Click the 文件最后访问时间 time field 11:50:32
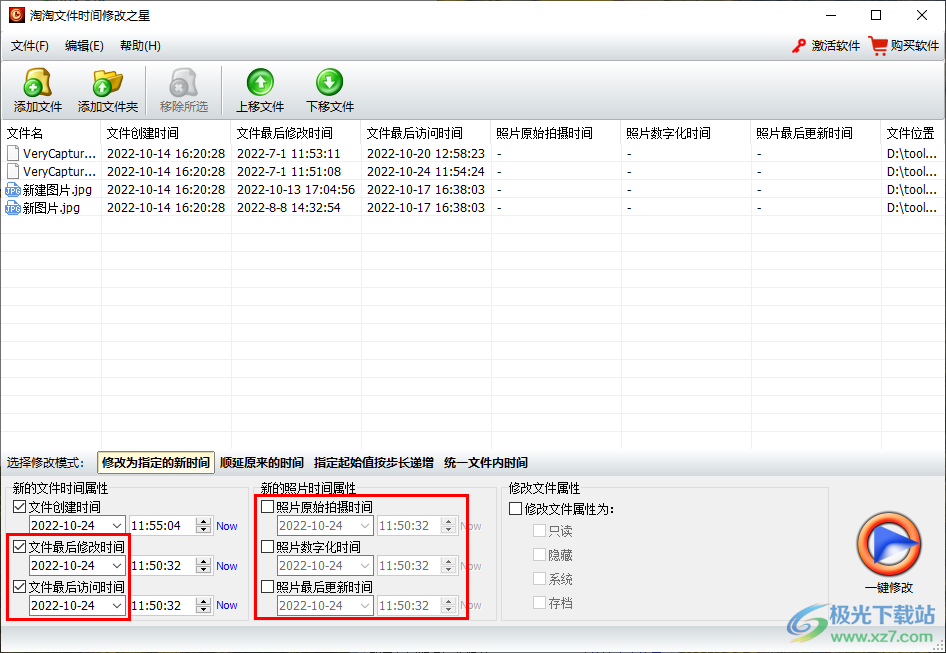The height and width of the screenshot is (653, 946). (163, 605)
